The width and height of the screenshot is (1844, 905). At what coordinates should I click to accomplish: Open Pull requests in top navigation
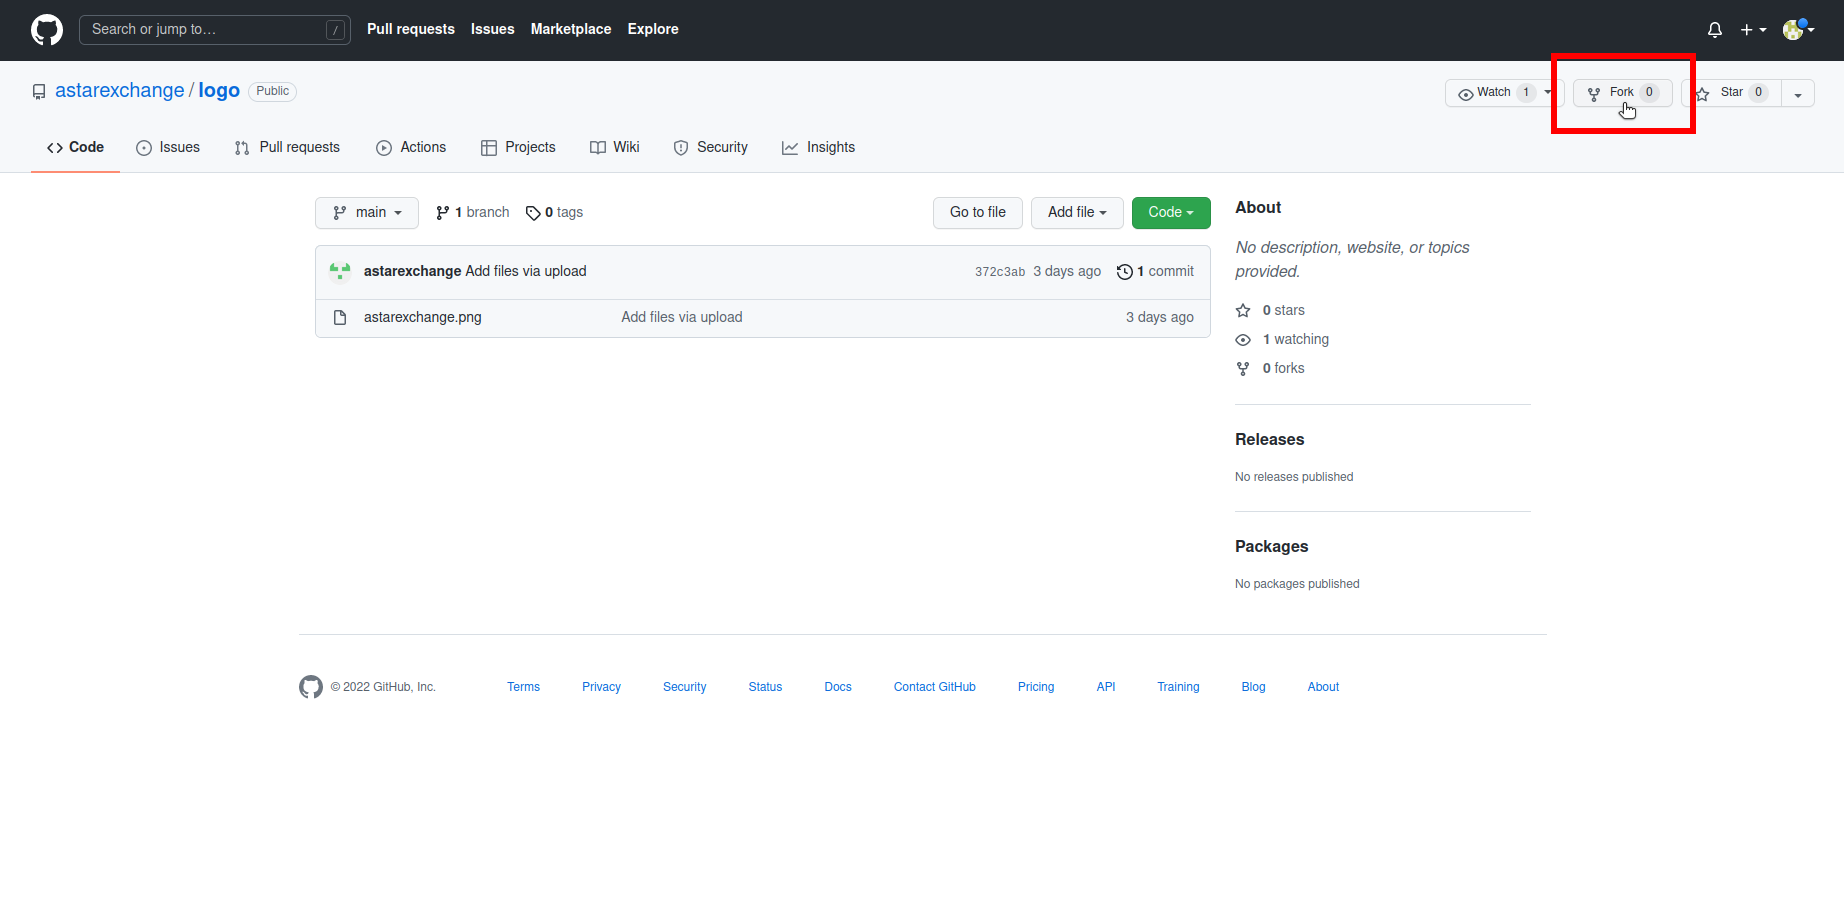411,29
